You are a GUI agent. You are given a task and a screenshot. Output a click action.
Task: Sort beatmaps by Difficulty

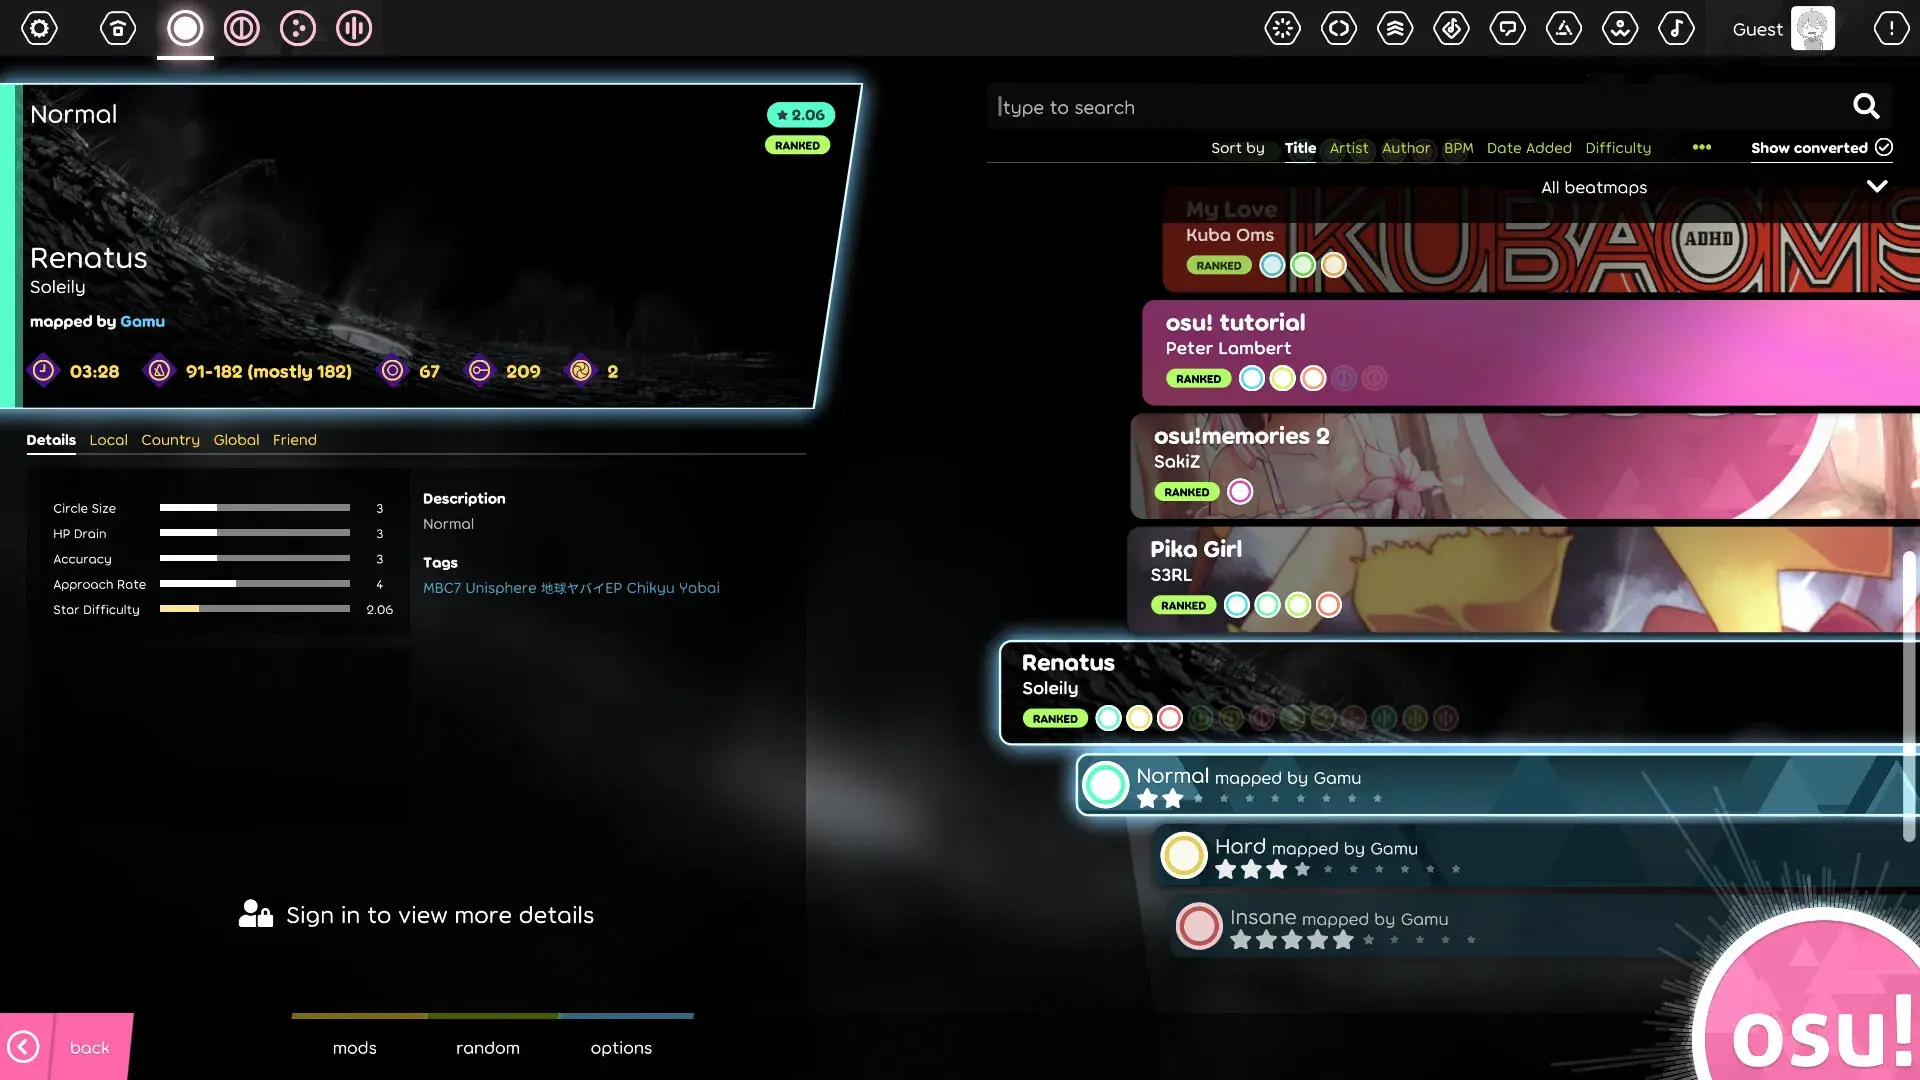[1617, 148]
